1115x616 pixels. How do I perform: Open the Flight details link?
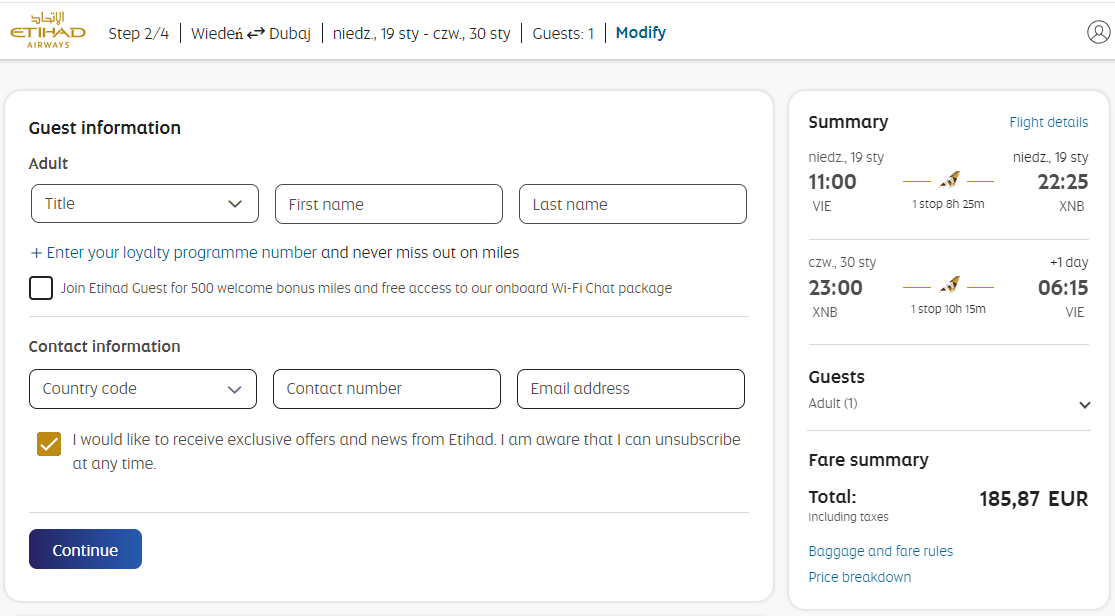click(1048, 122)
